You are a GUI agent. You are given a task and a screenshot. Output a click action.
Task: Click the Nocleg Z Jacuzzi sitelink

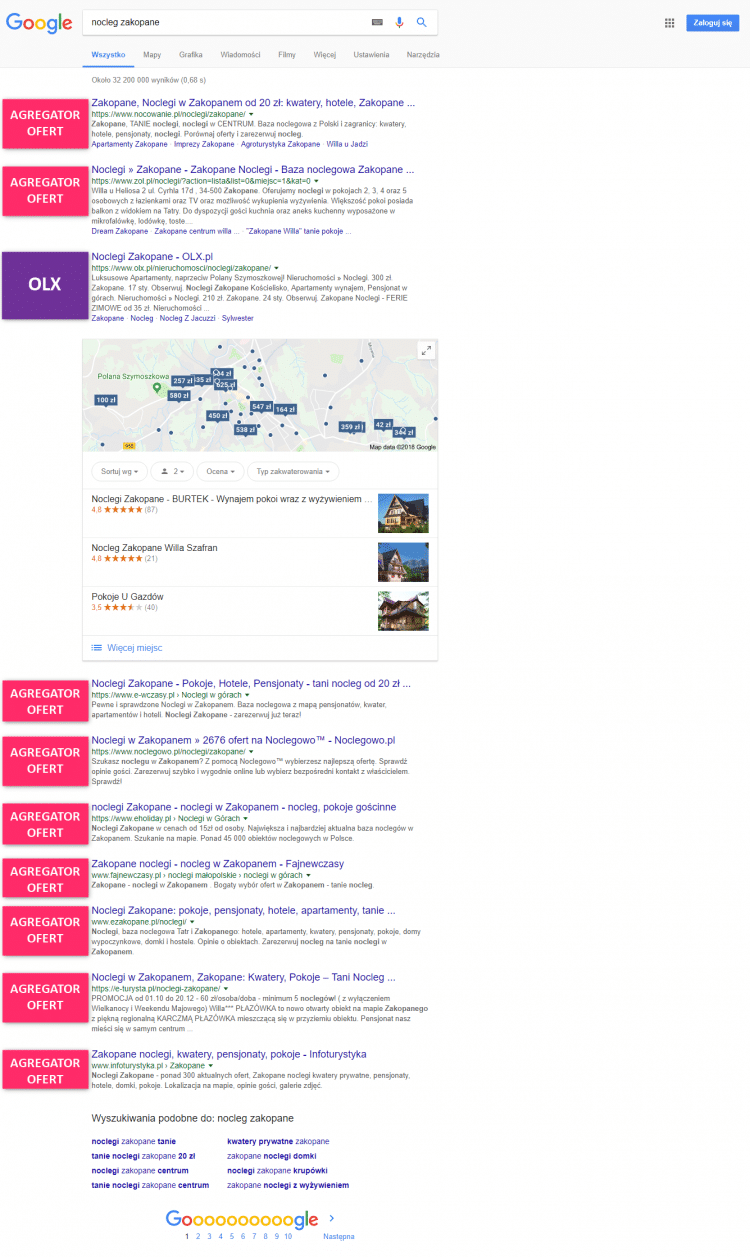pyautogui.click(x=187, y=318)
